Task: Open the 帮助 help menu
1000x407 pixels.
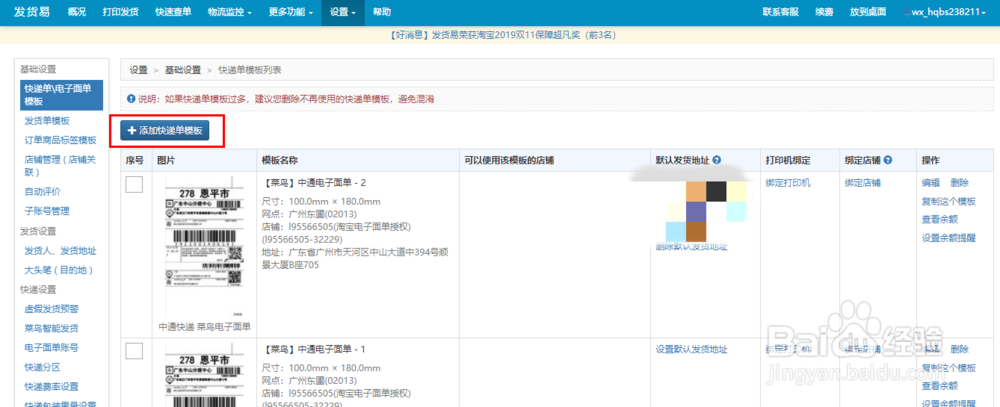Action: [x=381, y=12]
